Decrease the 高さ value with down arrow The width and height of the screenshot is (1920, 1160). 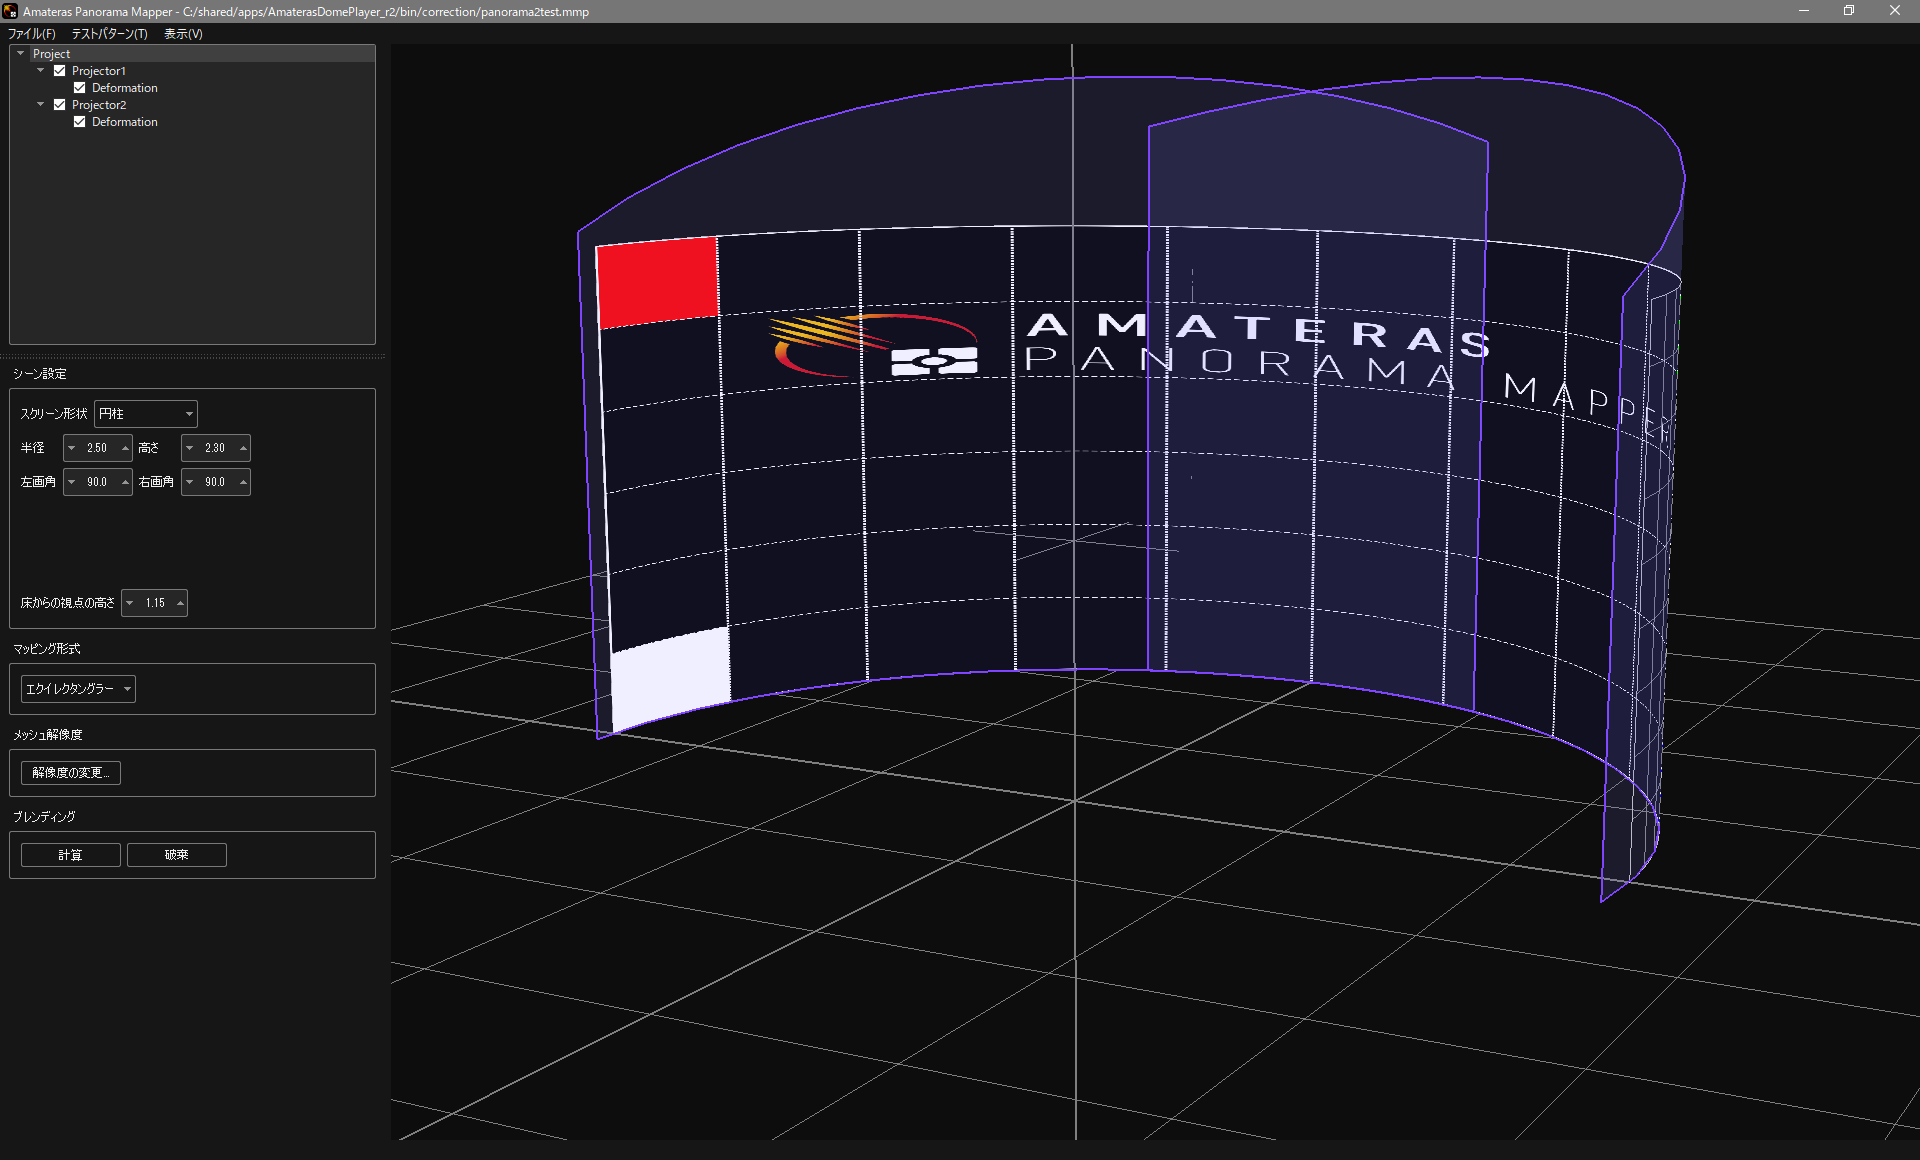(190, 448)
